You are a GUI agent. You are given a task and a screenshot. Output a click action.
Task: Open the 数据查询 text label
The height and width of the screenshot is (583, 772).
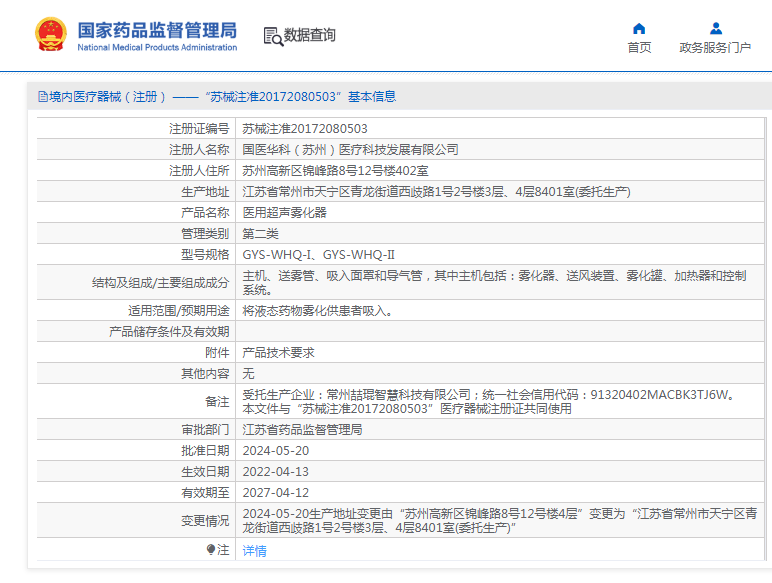pyautogui.click(x=310, y=35)
